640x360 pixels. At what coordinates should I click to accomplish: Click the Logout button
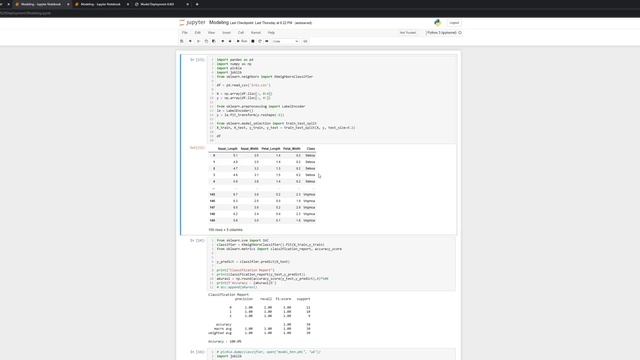point(454,23)
